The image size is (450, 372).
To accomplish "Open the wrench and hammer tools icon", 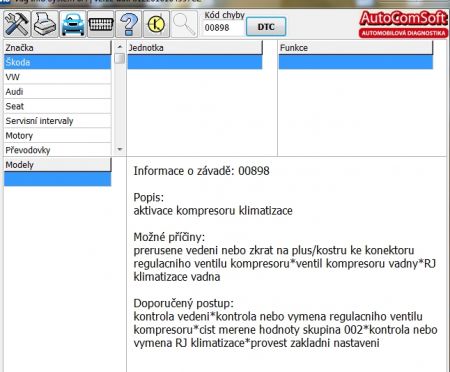I will click(17, 24).
